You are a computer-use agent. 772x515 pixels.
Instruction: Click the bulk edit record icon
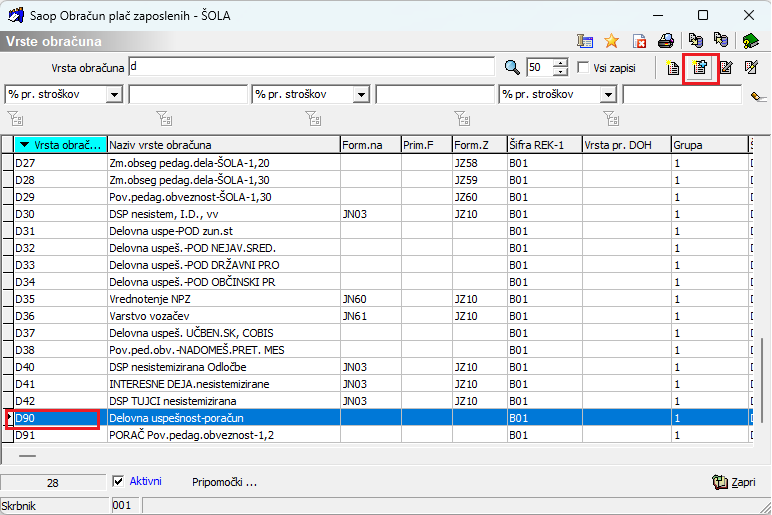pyautogui.click(x=751, y=67)
